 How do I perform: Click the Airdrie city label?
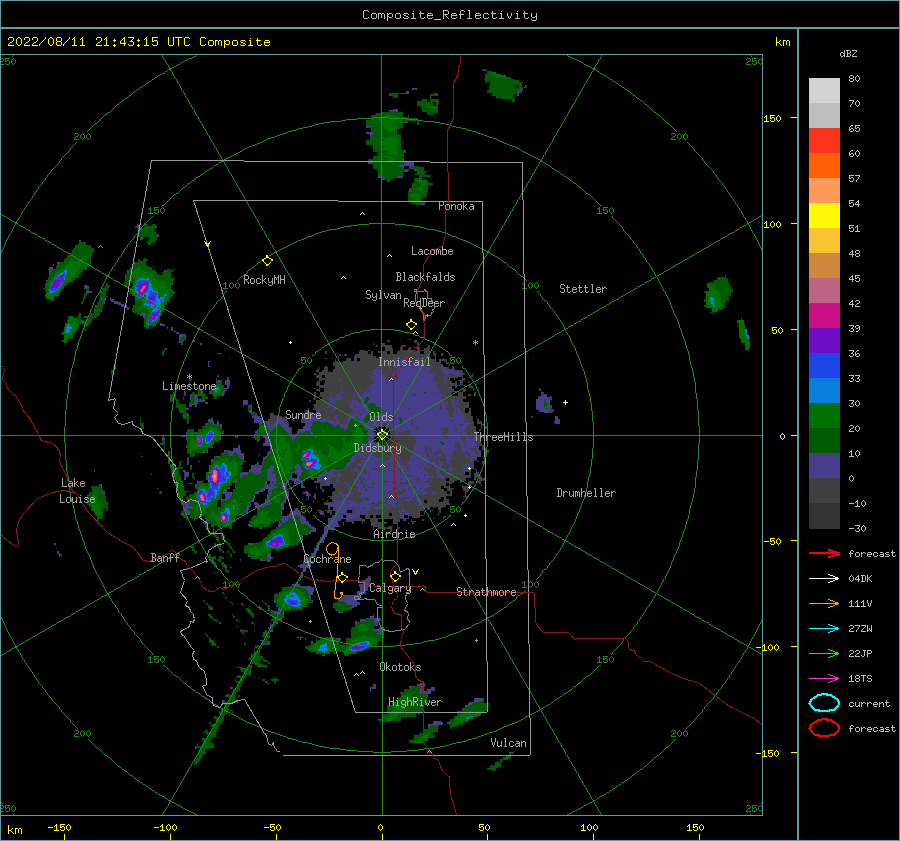(394, 534)
